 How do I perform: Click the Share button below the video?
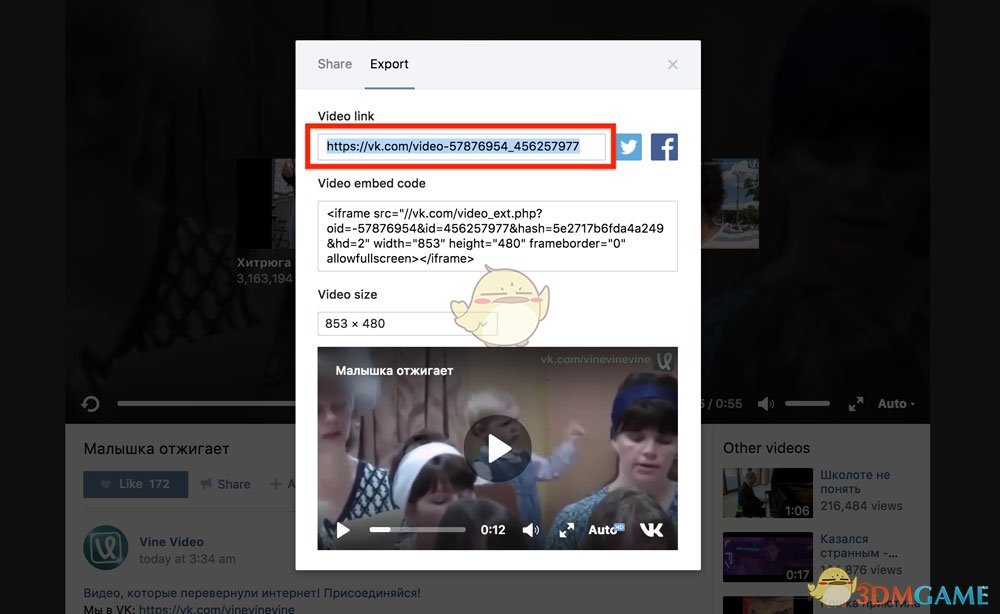point(225,484)
